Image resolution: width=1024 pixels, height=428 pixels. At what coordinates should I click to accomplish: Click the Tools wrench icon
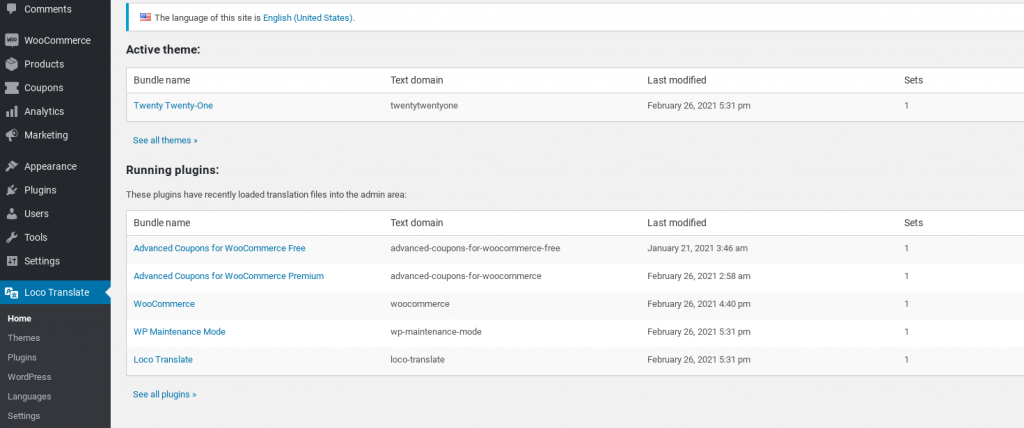tap(11, 237)
